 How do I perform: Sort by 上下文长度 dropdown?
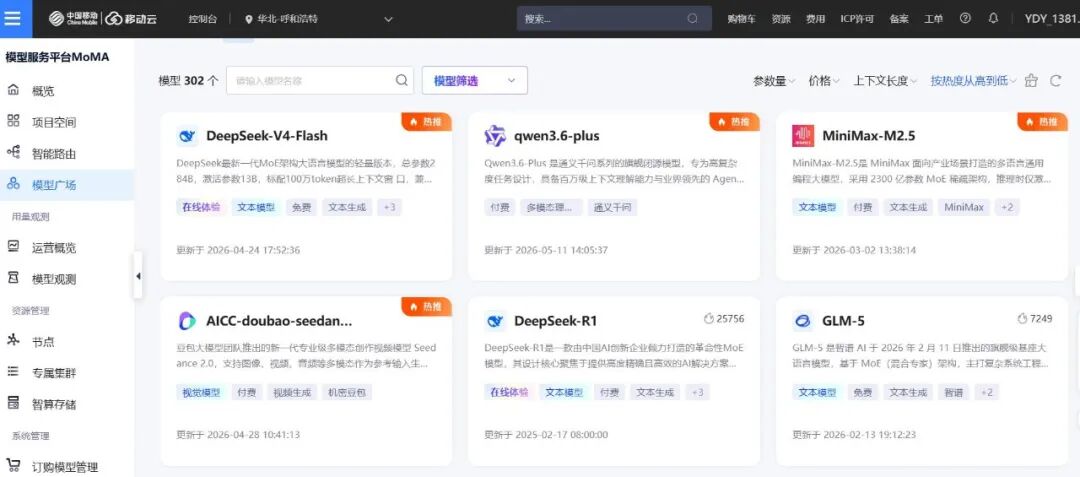click(x=885, y=81)
